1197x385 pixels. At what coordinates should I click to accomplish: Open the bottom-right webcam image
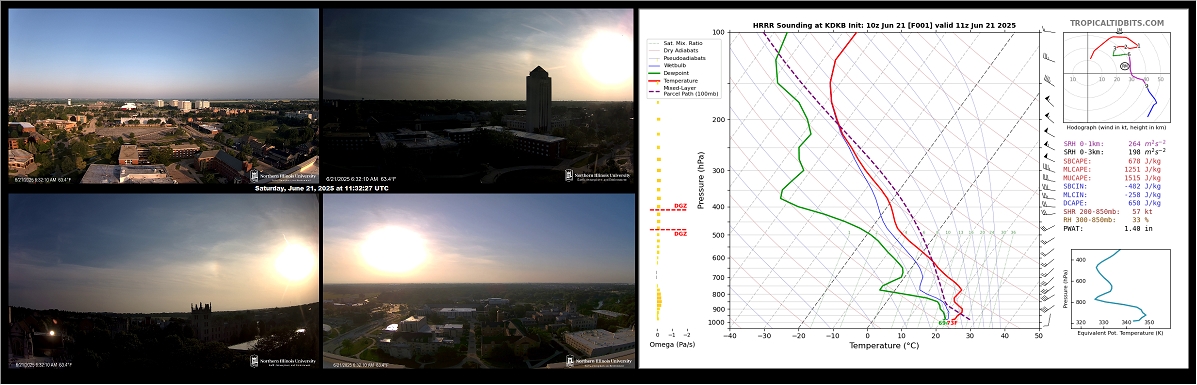(x=479, y=282)
